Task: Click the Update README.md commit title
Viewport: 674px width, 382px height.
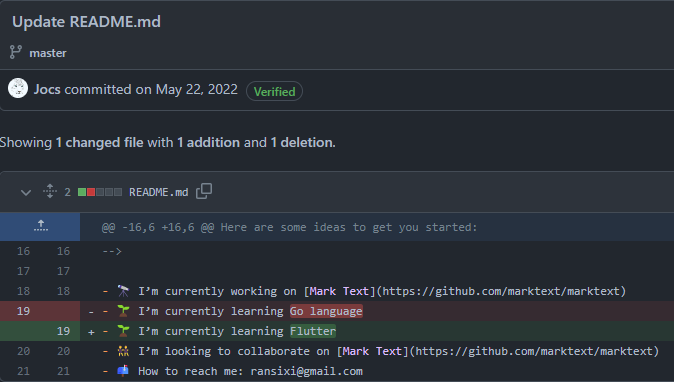Action: pos(86,22)
